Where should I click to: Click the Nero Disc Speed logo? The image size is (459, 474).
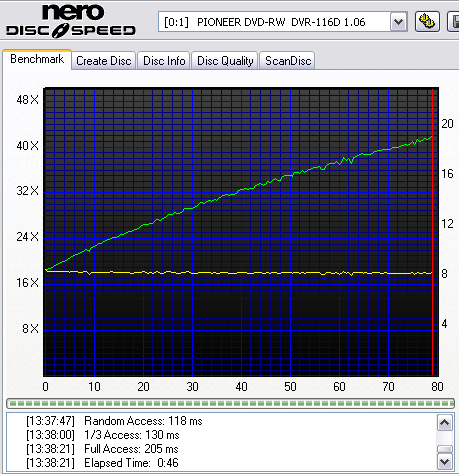71,21
